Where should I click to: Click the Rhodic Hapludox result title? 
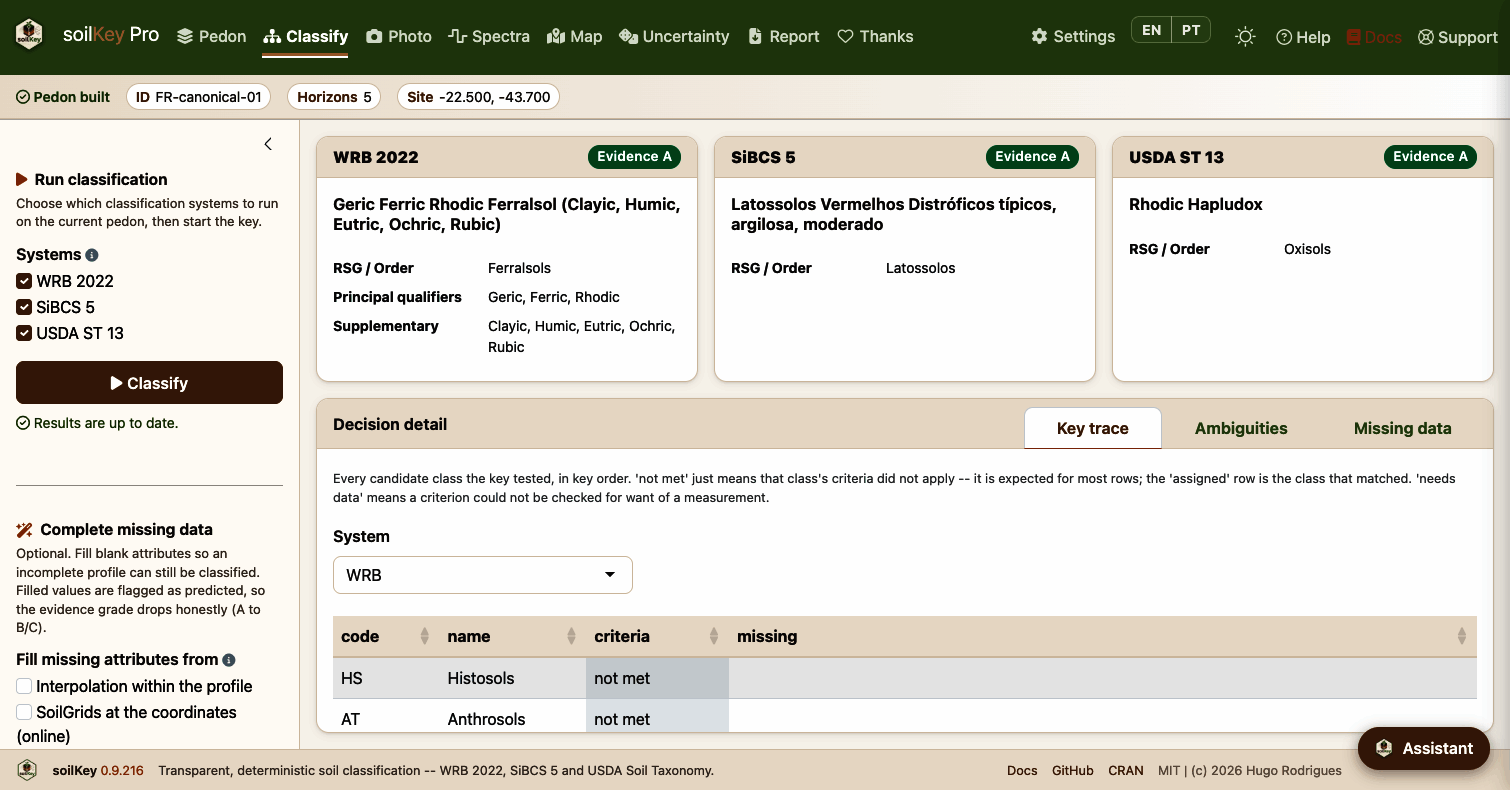pyautogui.click(x=1195, y=204)
